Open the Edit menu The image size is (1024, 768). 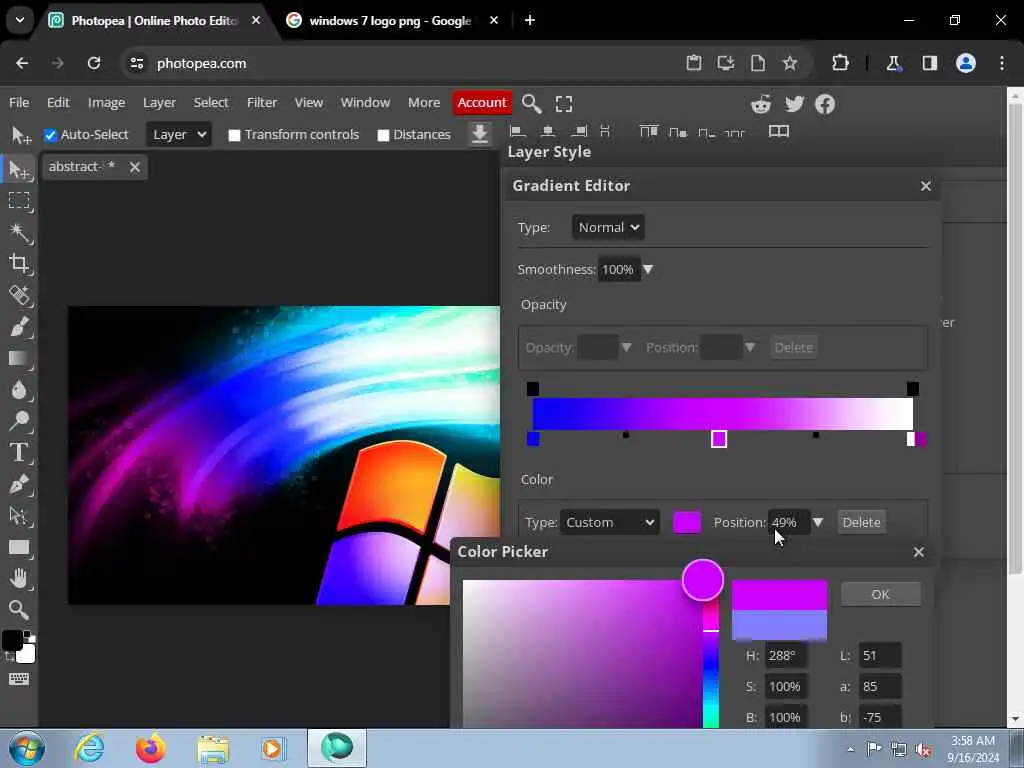(58, 103)
